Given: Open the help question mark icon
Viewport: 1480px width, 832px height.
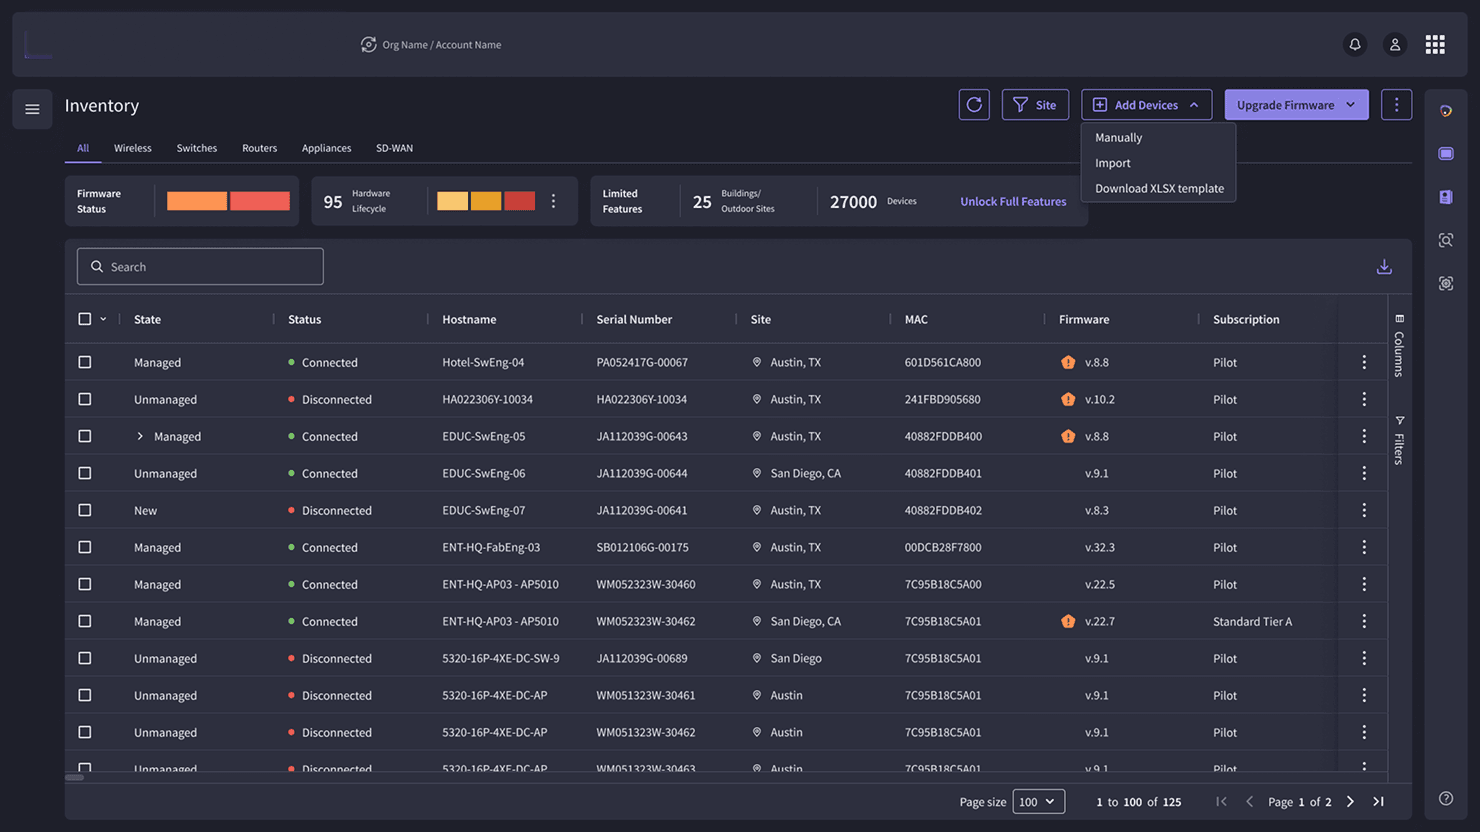Looking at the screenshot, I should 1446,798.
